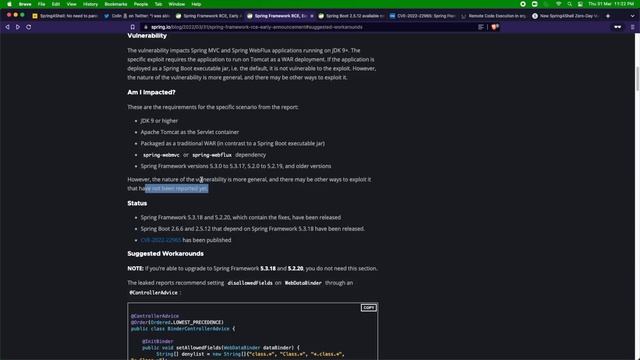Viewport: 640px width, 360px height.
Task: Open the Brave main menu icon
Action: (633, 27)
